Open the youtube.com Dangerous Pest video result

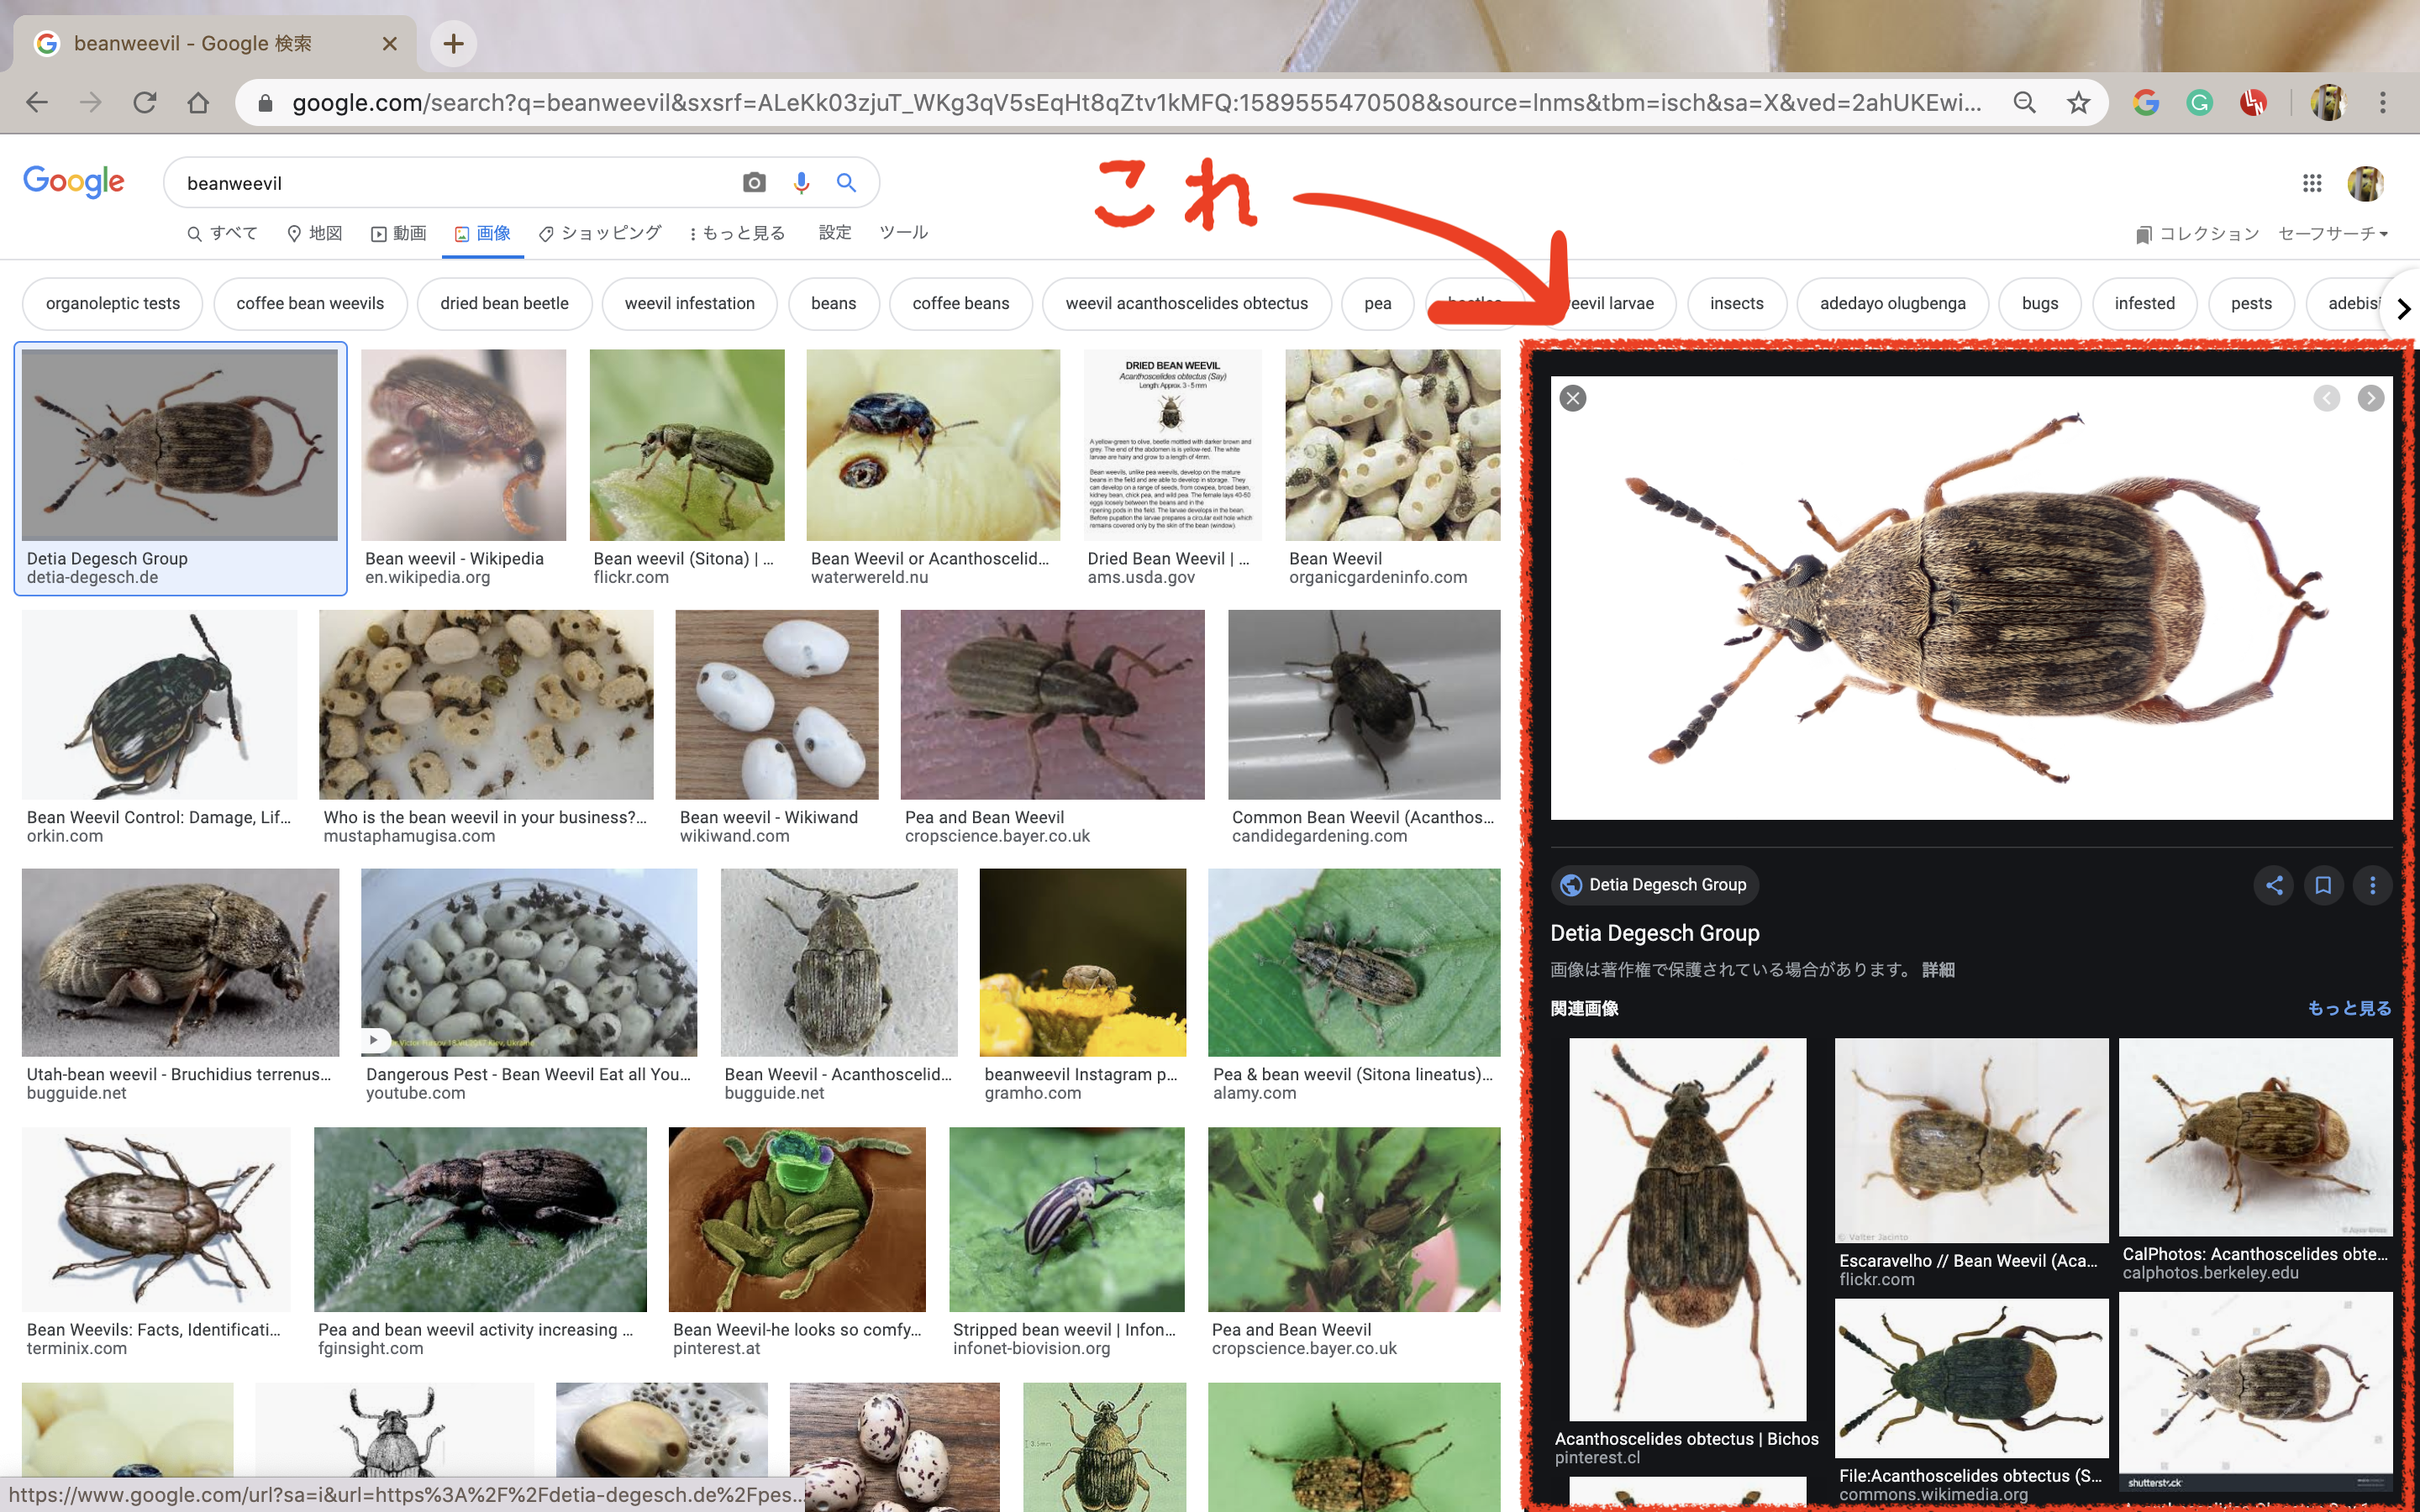pyautogui.click(x=529, y=963)
